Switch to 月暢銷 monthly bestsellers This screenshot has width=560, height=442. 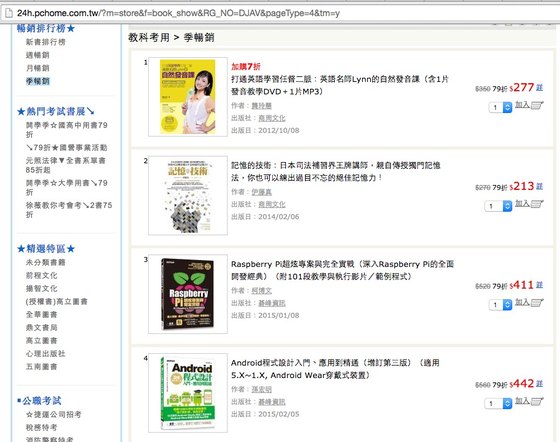point(38,68)
